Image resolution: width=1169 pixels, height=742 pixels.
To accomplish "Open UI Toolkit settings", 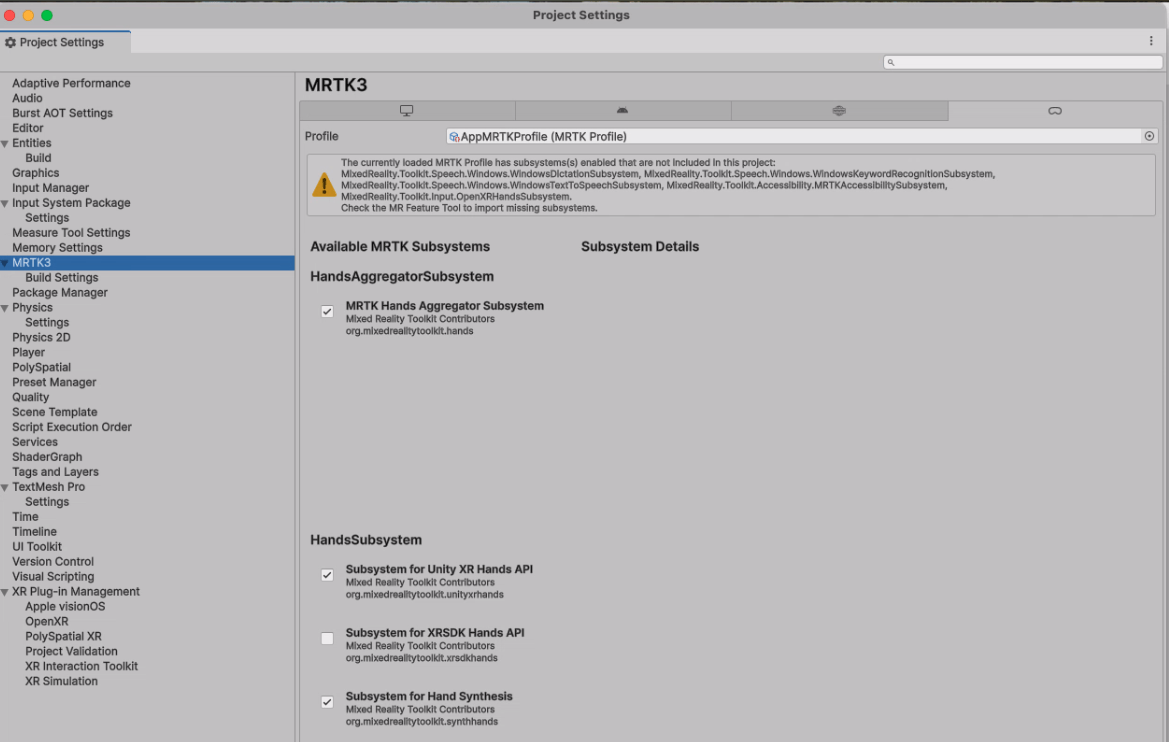I will (x=37, y=547).
